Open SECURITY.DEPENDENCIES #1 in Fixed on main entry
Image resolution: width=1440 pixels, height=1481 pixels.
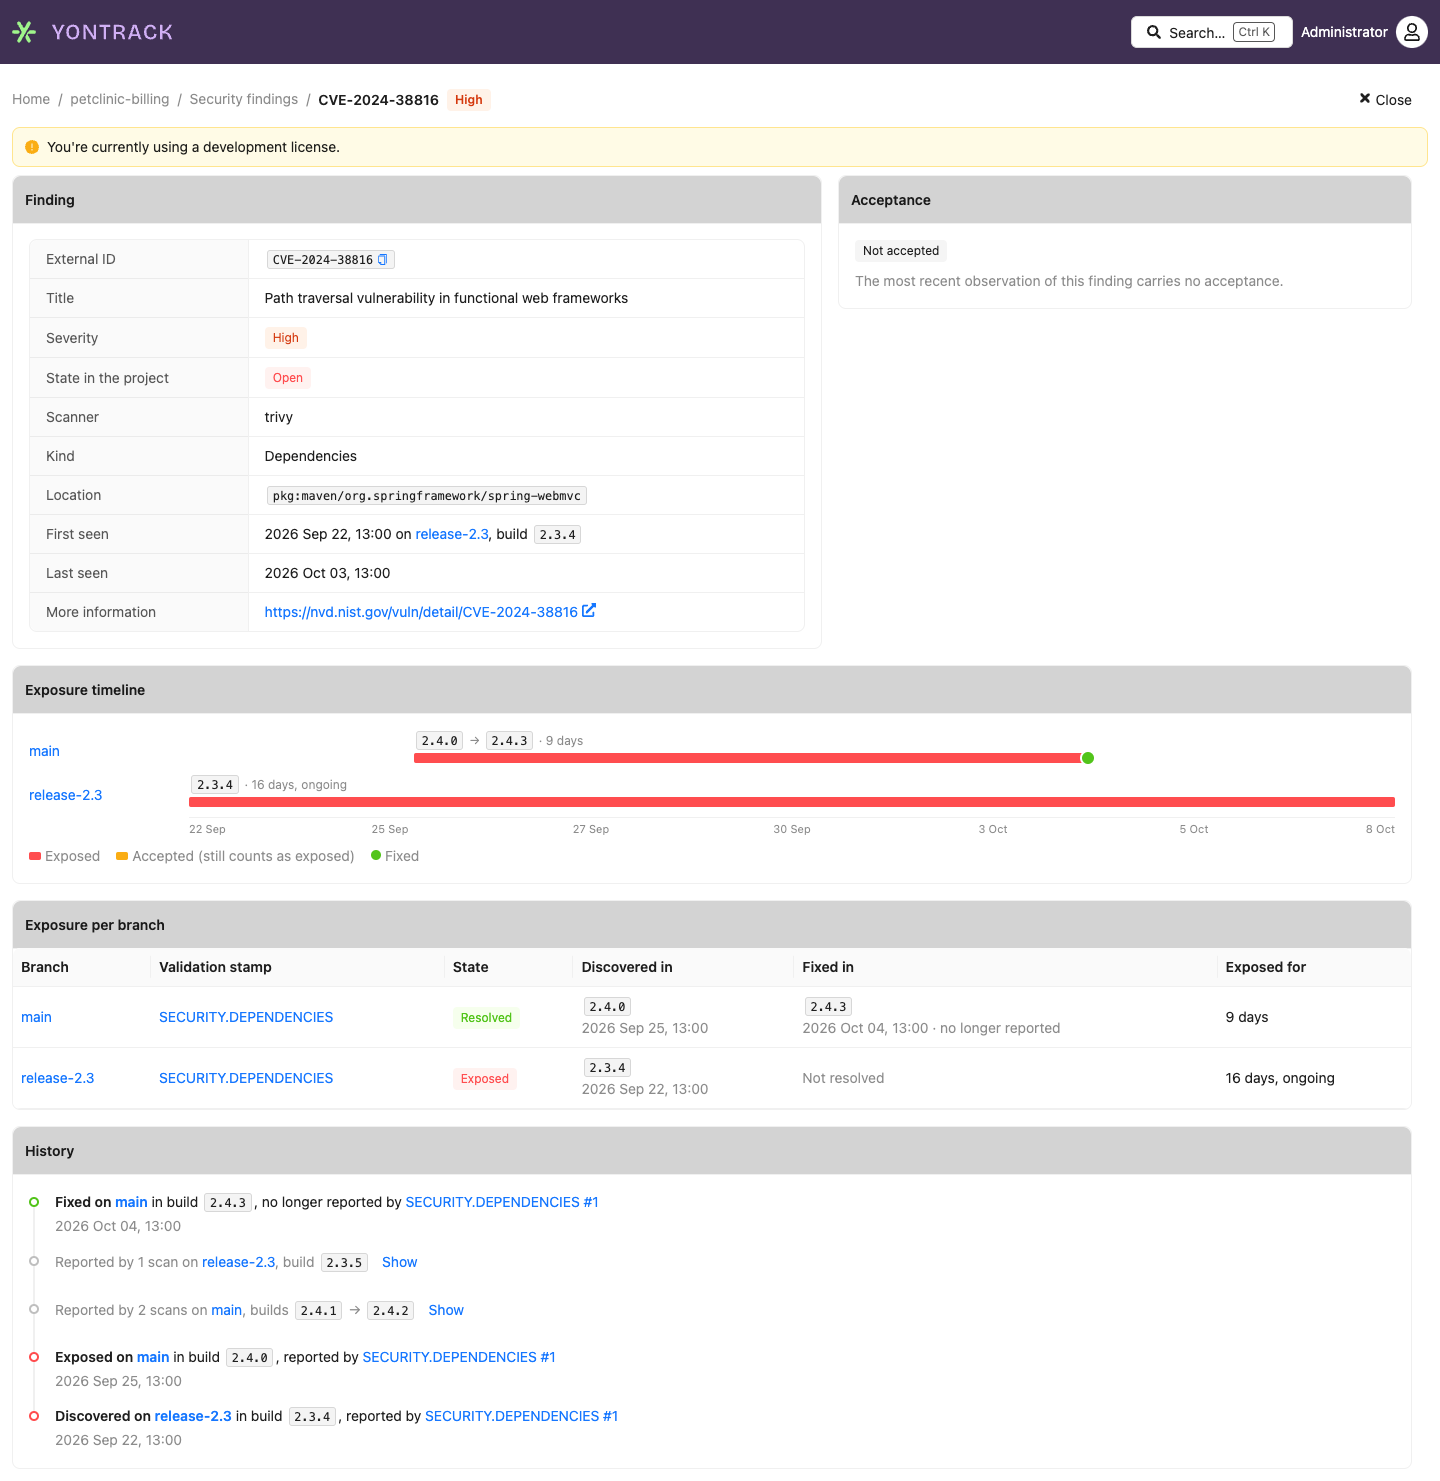[x=502, y=1202]
